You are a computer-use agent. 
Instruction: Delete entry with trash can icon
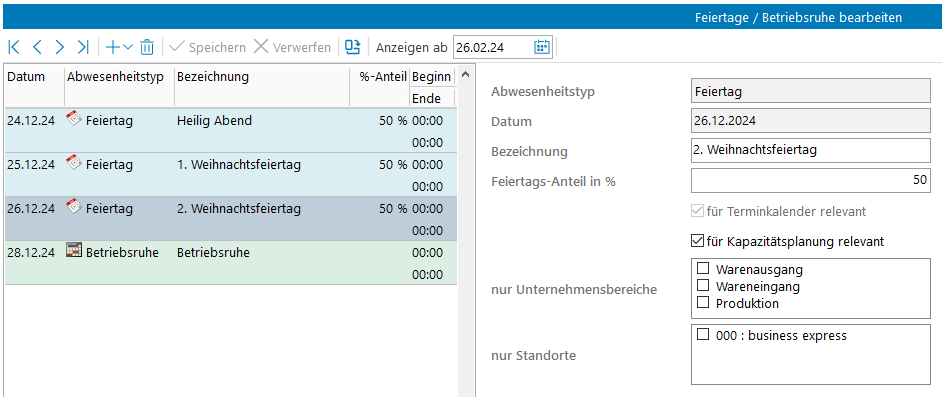147,47
